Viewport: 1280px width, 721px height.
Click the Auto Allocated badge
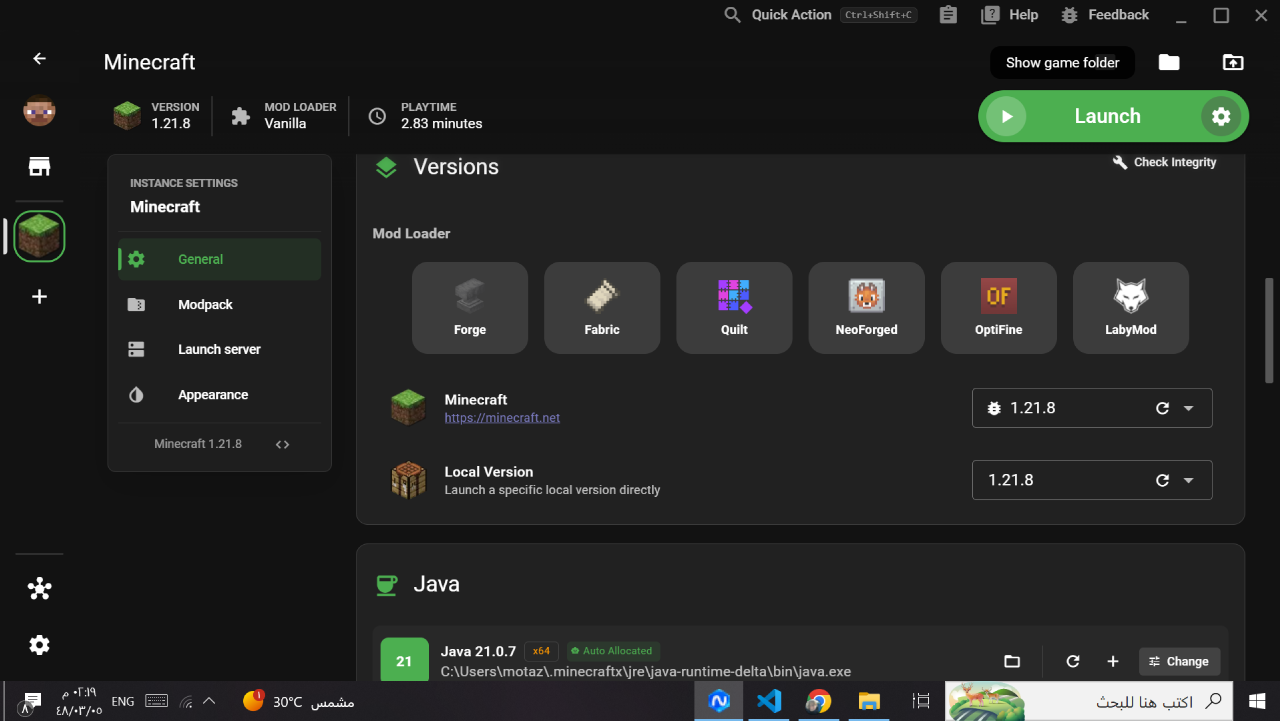coord(613,651)
